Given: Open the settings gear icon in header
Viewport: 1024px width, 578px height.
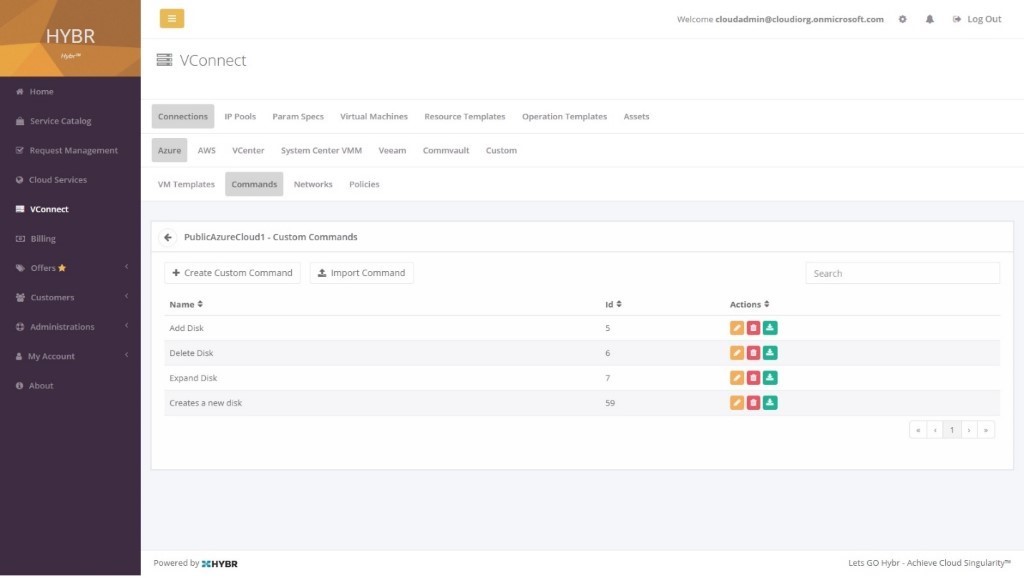Looking at the screenshot, I should [903, 19].
